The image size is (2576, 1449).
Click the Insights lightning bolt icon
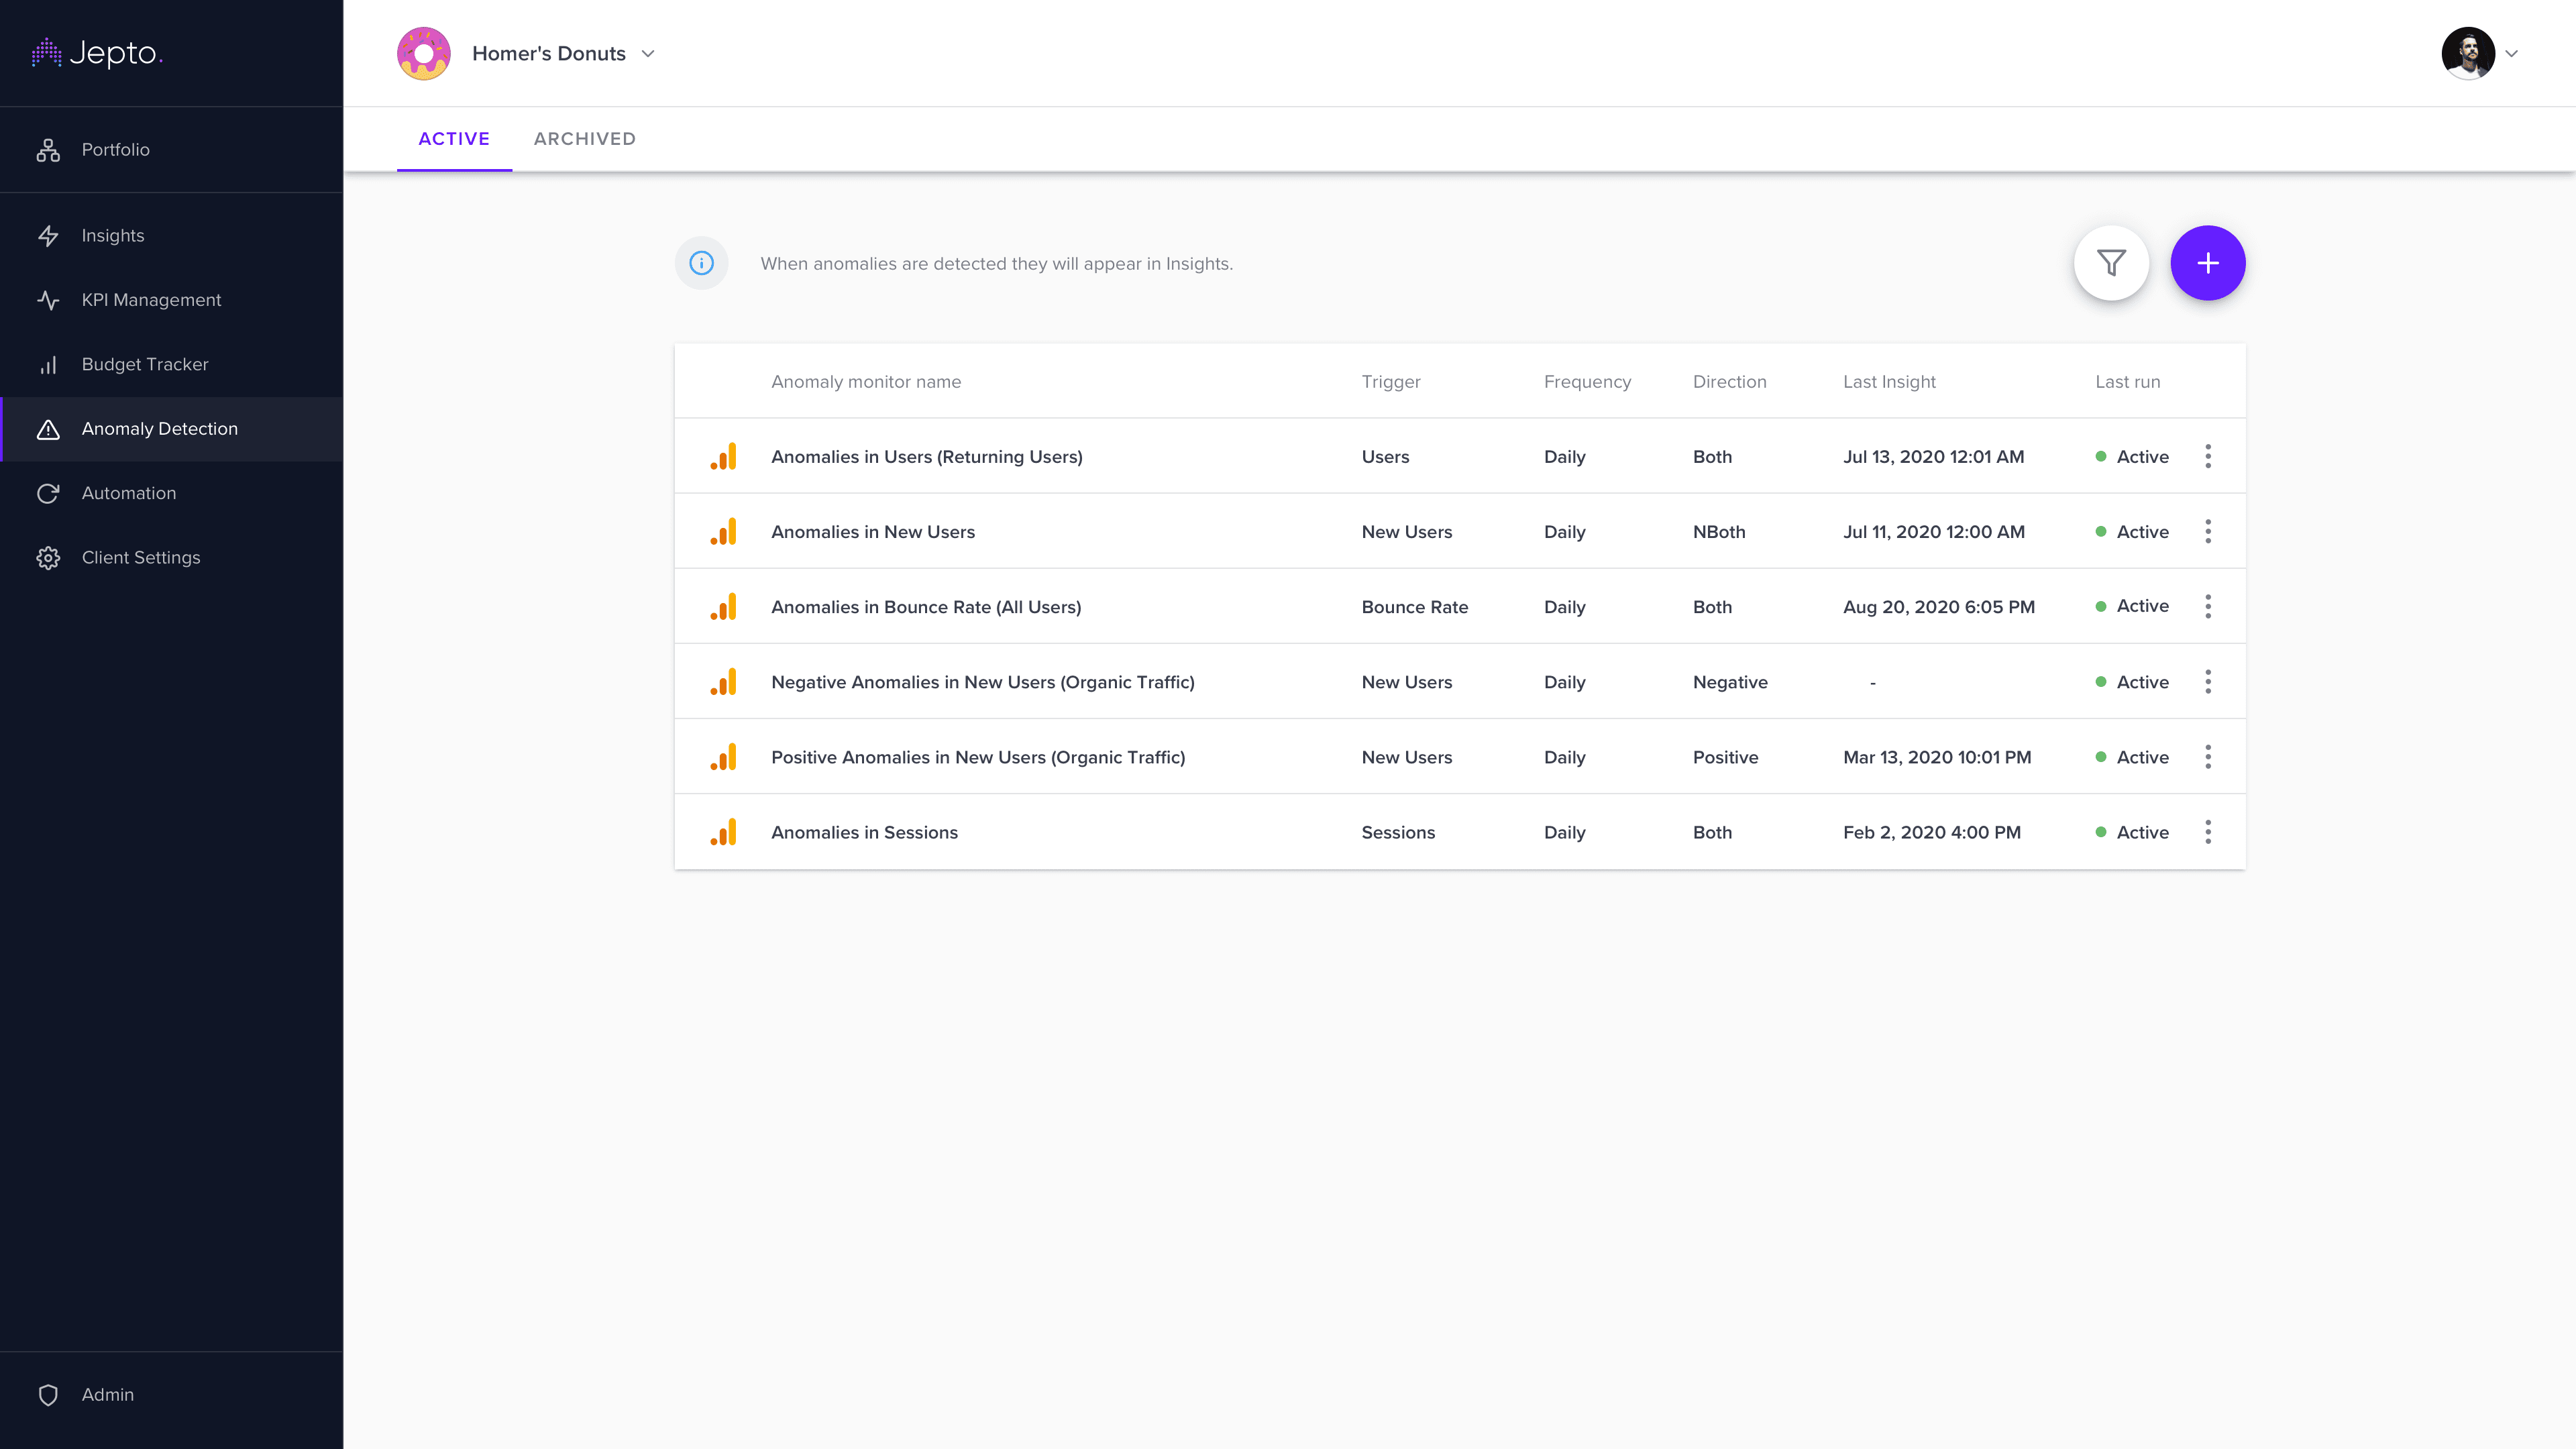point(48,236)
